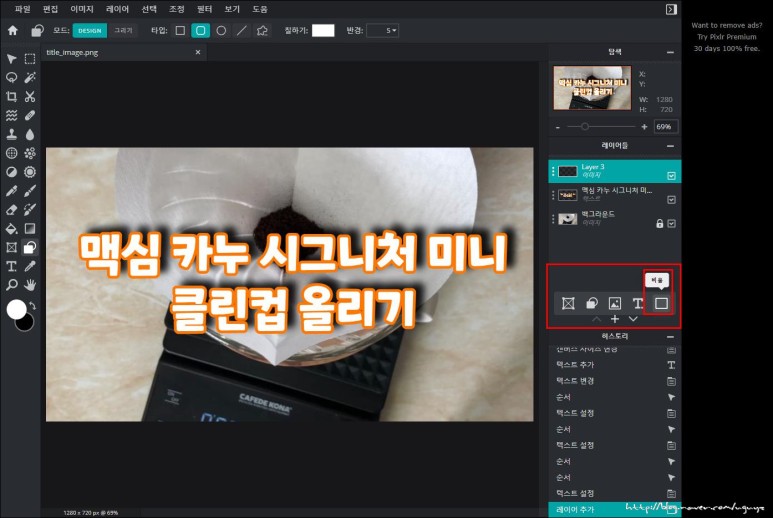Choose the Hand pan tool
This screenshot has width=773, height=518.
point(30,285)
